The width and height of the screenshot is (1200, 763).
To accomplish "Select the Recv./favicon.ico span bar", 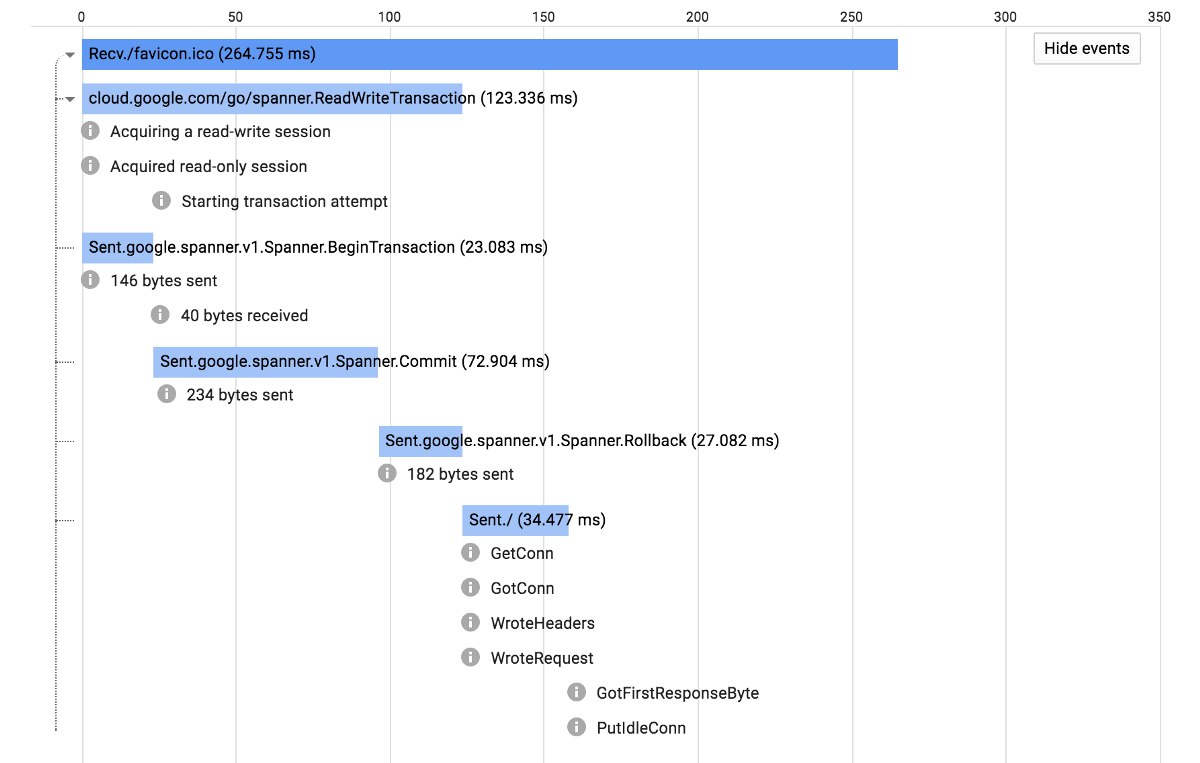I will tap(489, 54).
